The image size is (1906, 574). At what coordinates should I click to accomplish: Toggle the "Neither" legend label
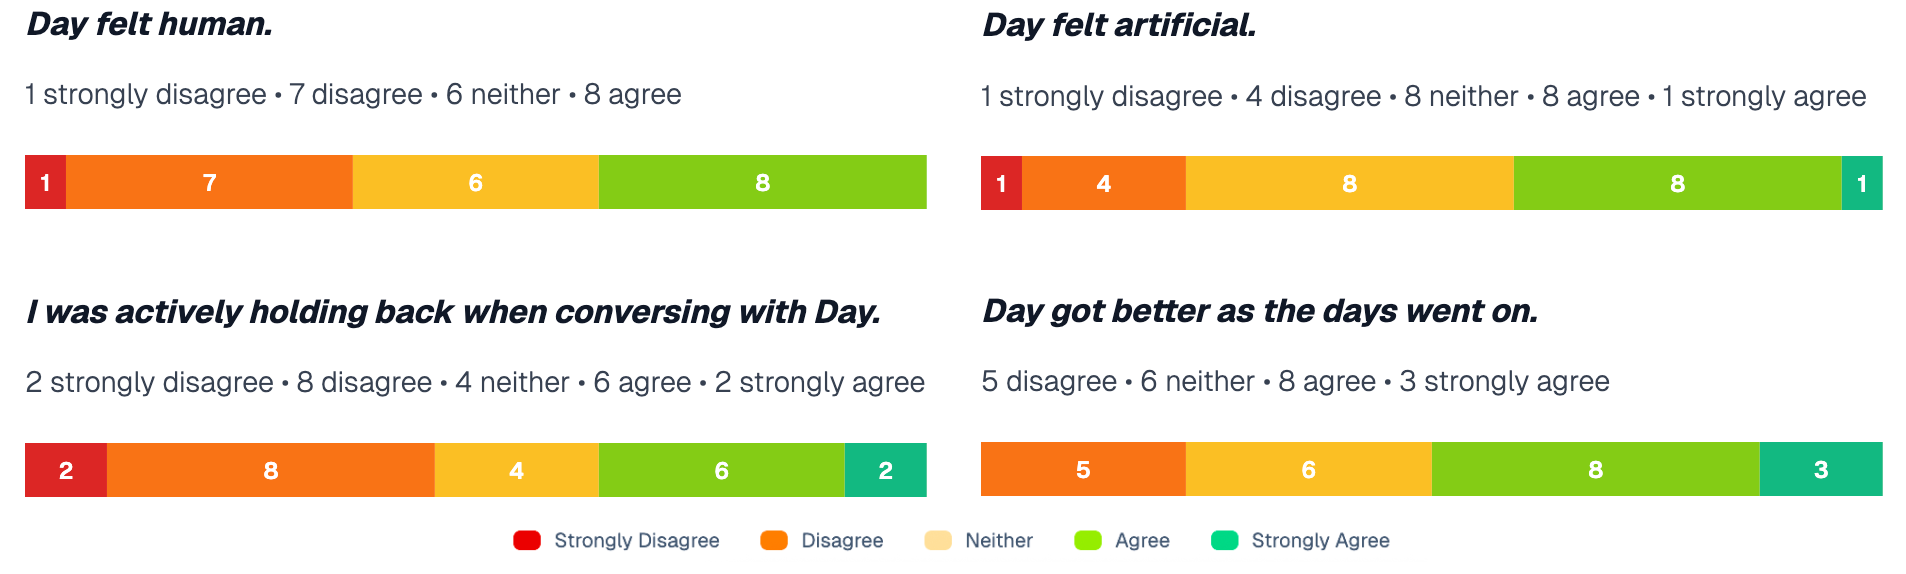click(998, 541)
